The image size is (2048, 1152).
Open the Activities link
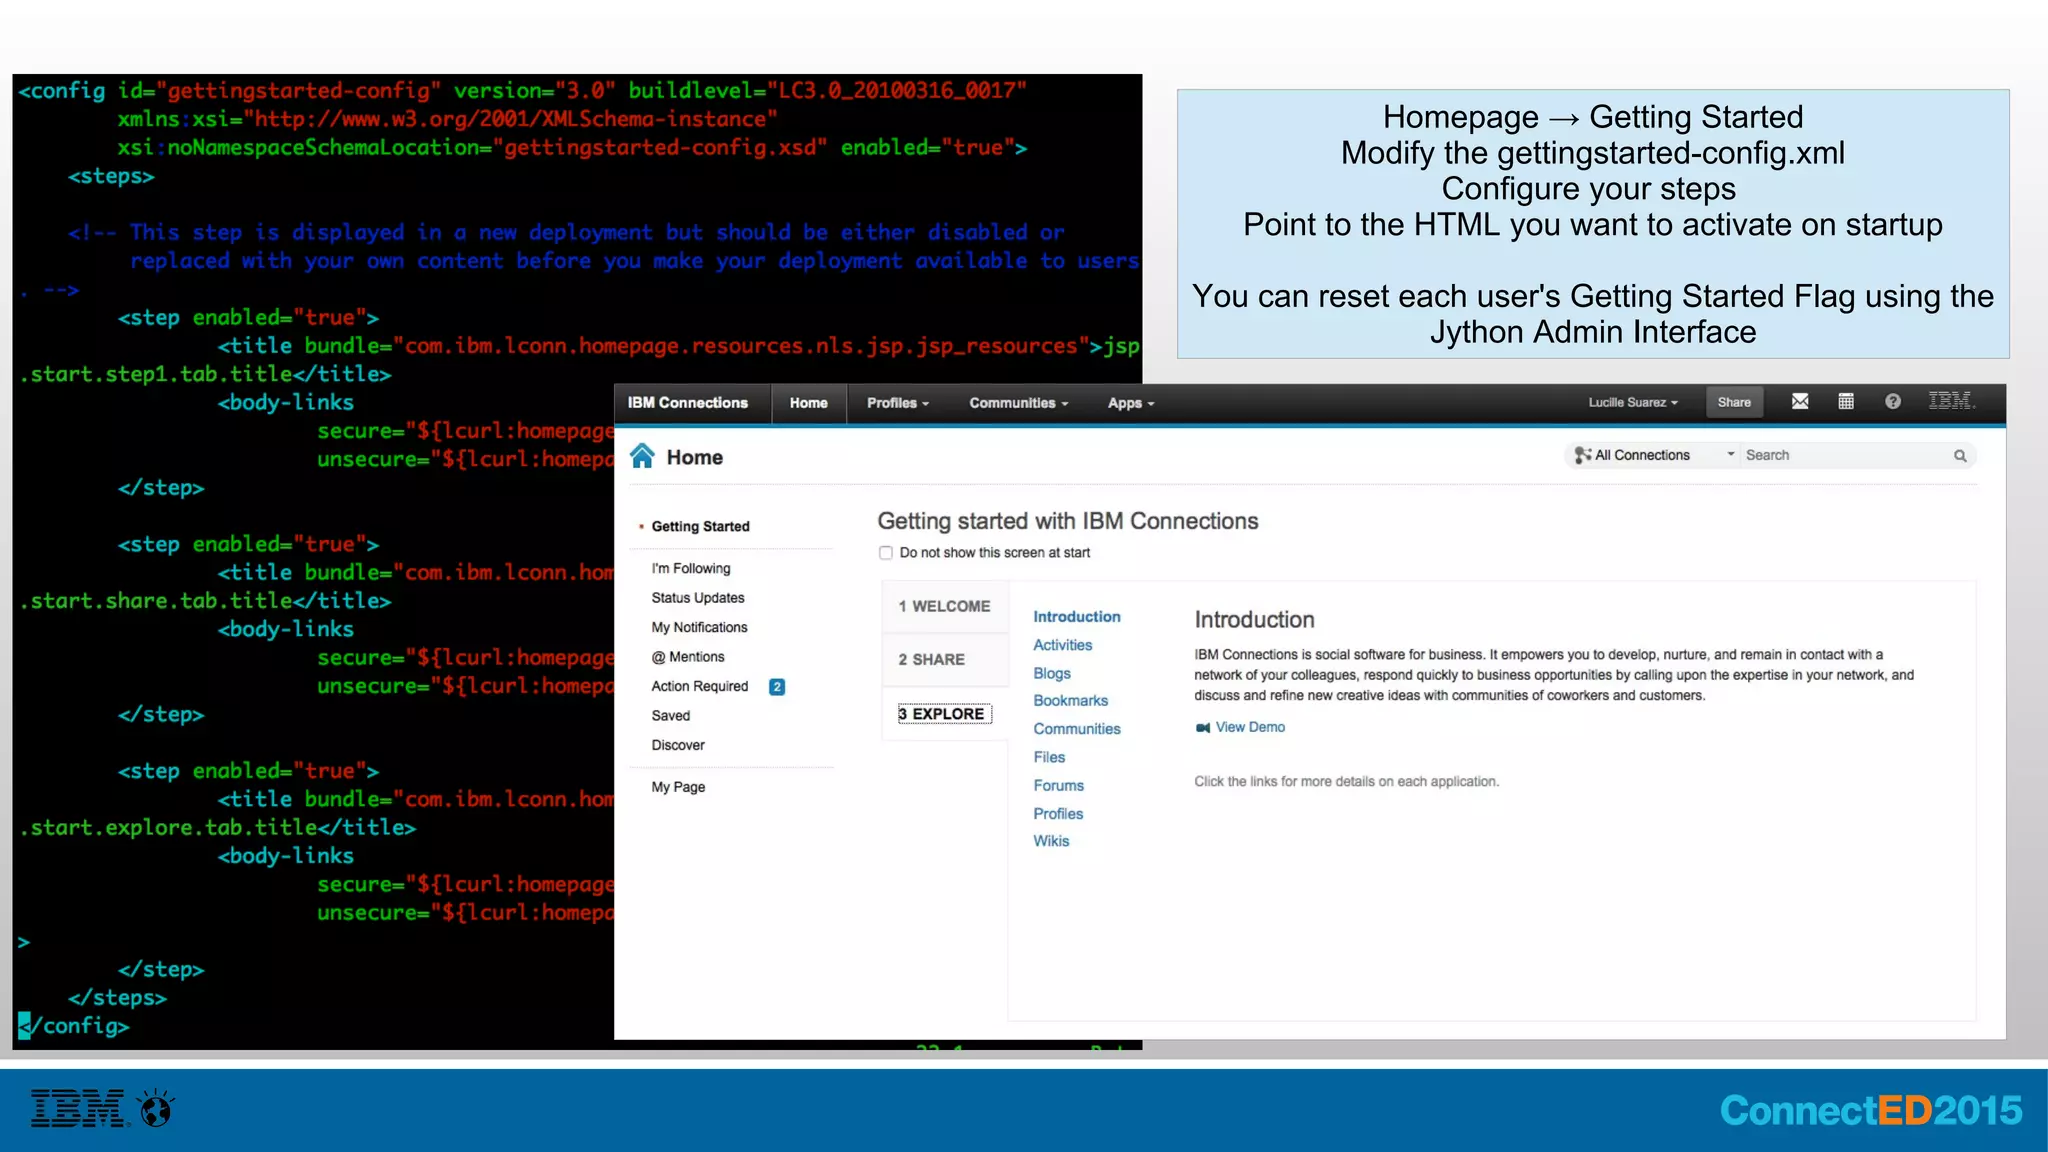[1063, 645]
